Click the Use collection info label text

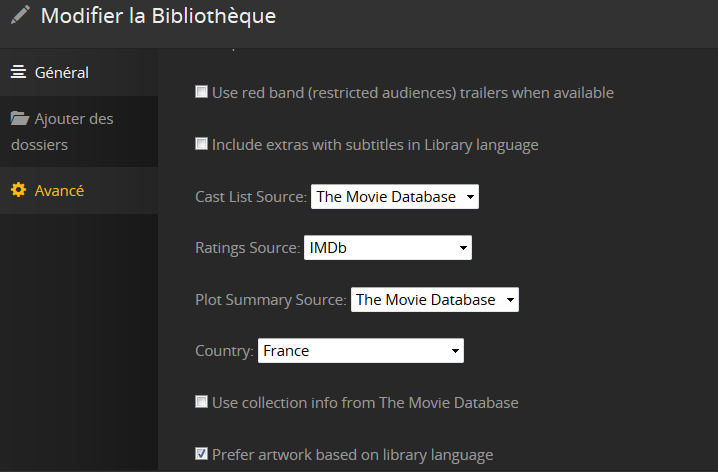point(365,403)
